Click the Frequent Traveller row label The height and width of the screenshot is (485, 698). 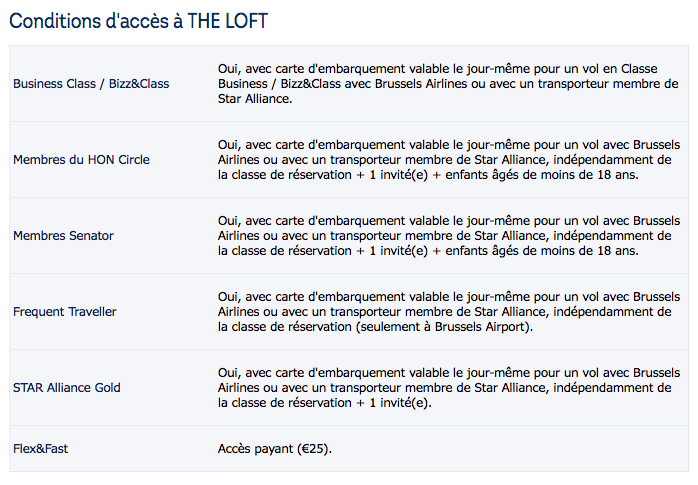point(65,312)
